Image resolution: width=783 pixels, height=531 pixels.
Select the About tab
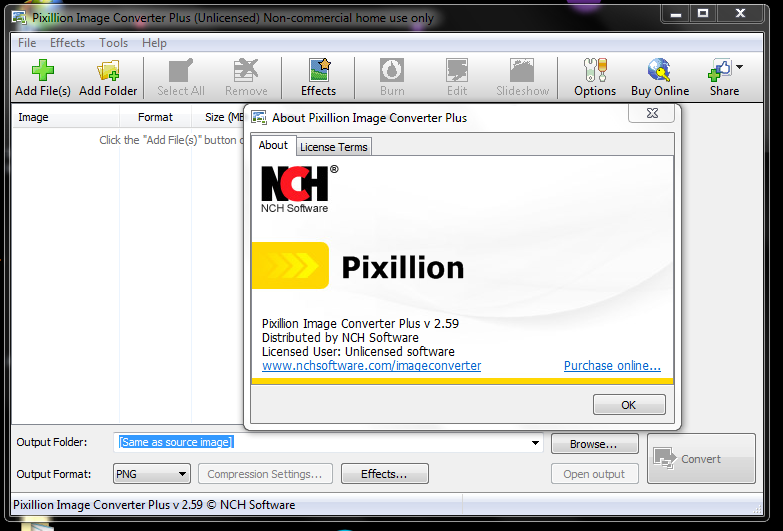click(x=273, y=145)
